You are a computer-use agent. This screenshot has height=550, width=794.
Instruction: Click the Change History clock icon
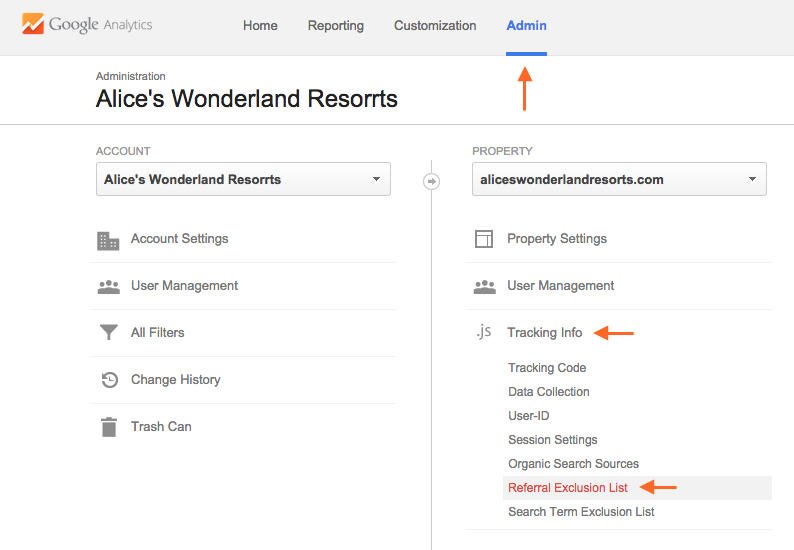(109, 380)
